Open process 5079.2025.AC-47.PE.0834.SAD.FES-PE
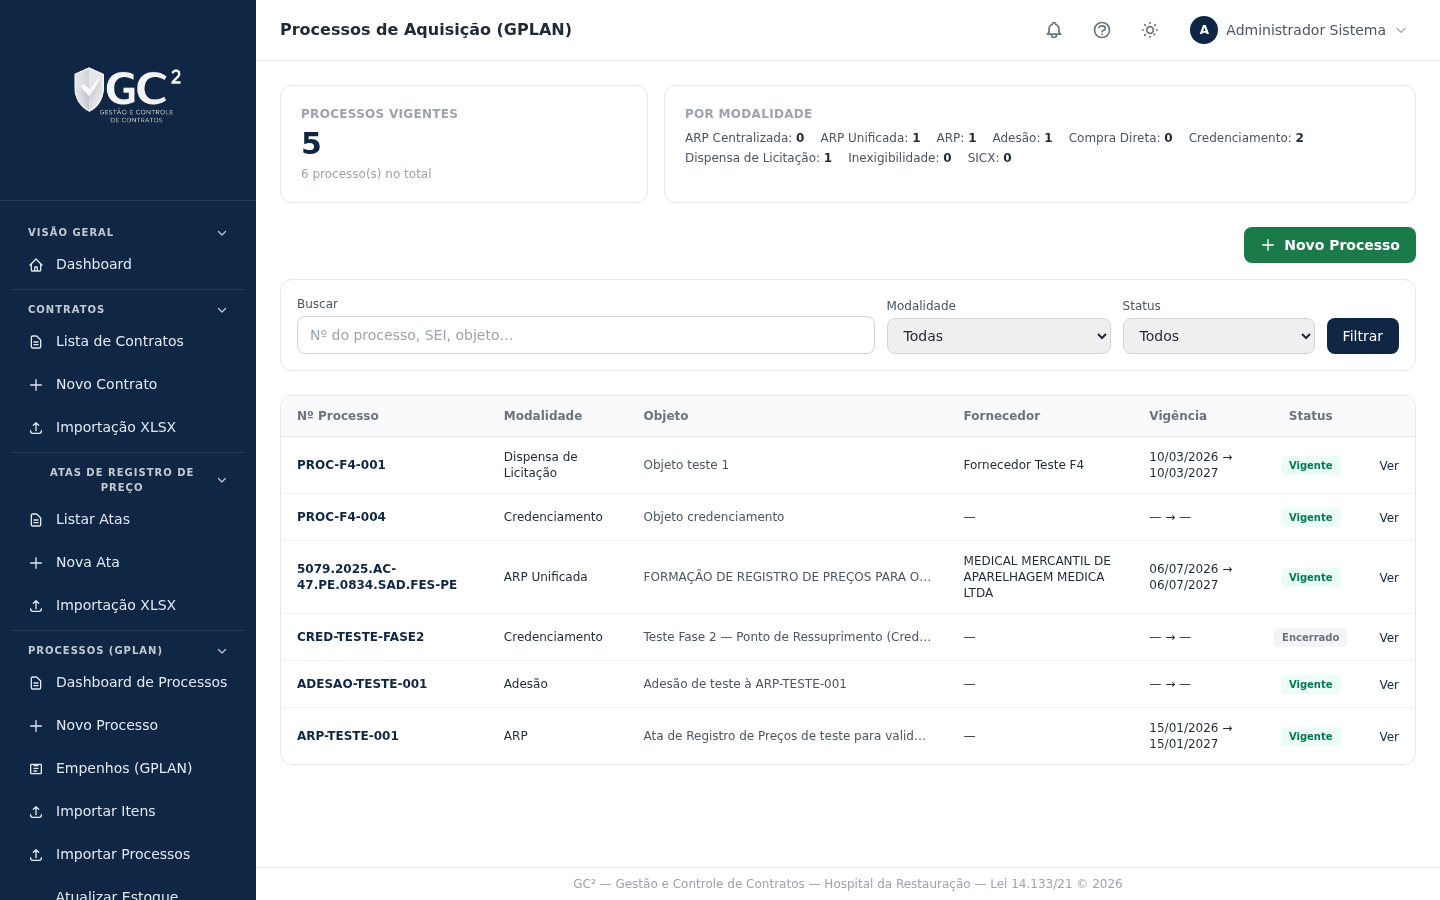This screenshot has height=900, width=1440. click(377, 577)
